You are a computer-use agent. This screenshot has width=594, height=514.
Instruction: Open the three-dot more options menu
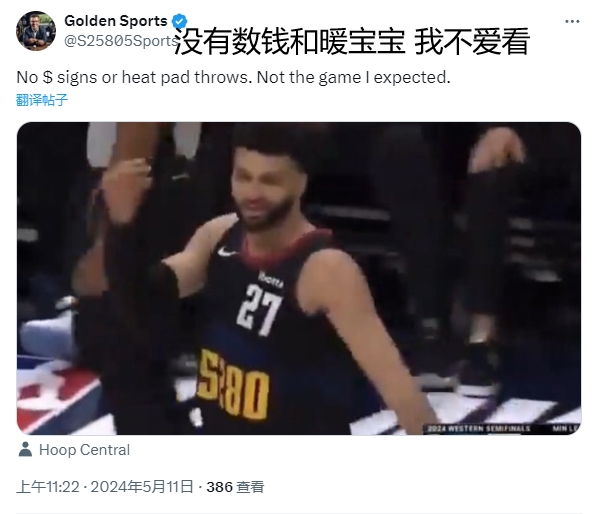(572, 21)
